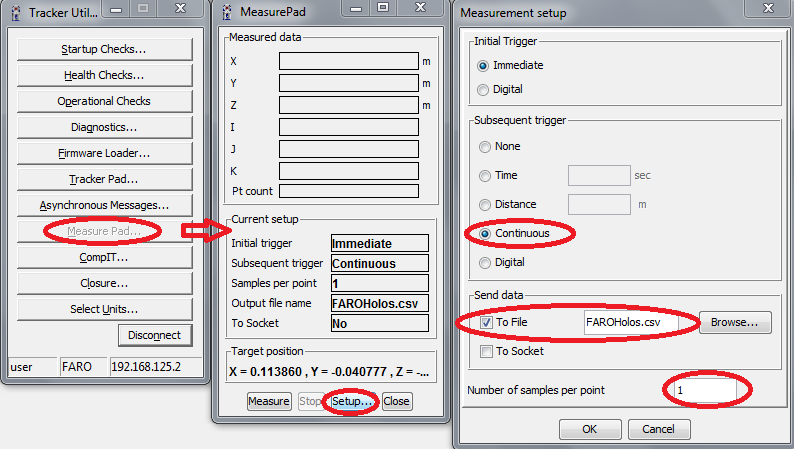
Task: Select the Immediate initial trigger option
Action: pos(485,65)
